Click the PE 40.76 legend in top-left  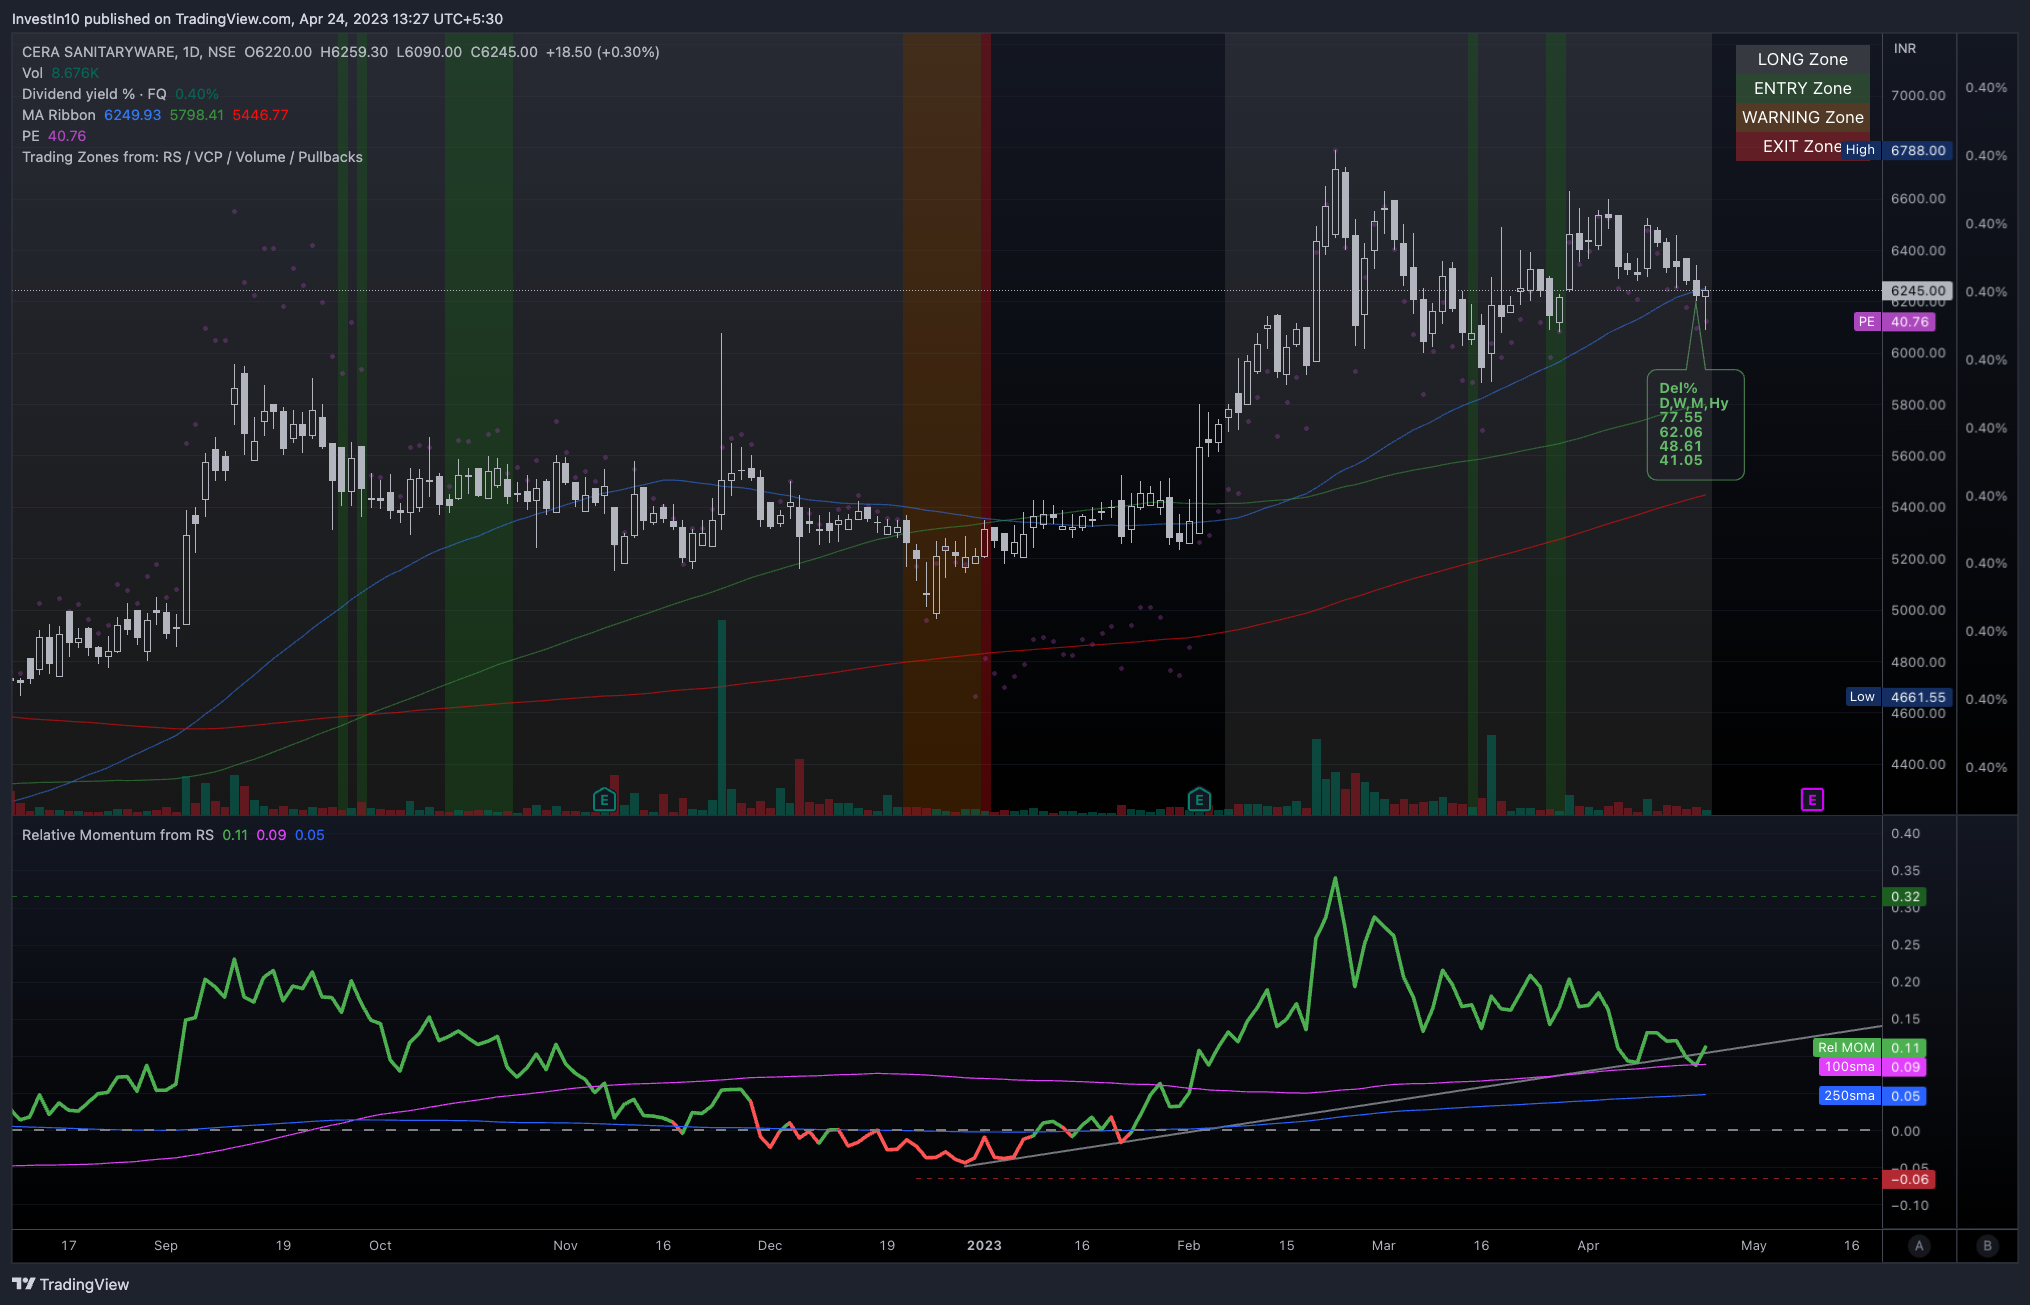[x=54, y=136]
